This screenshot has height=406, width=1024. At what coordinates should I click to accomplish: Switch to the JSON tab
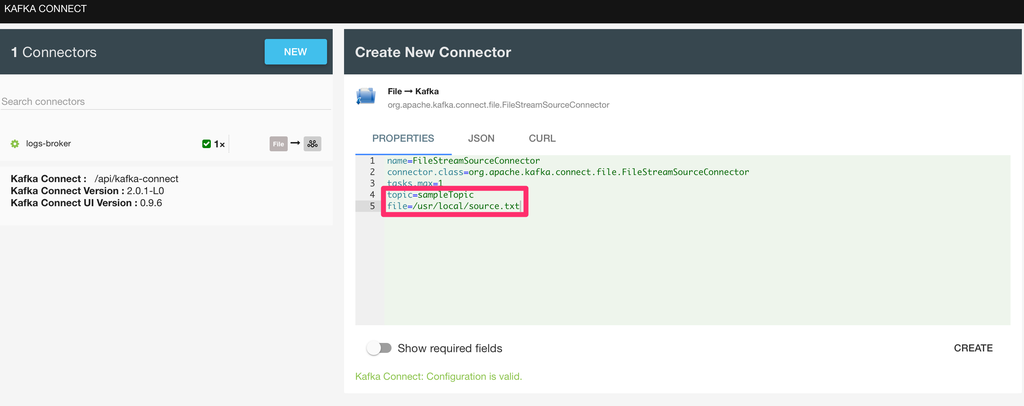[x=481, y=138]
